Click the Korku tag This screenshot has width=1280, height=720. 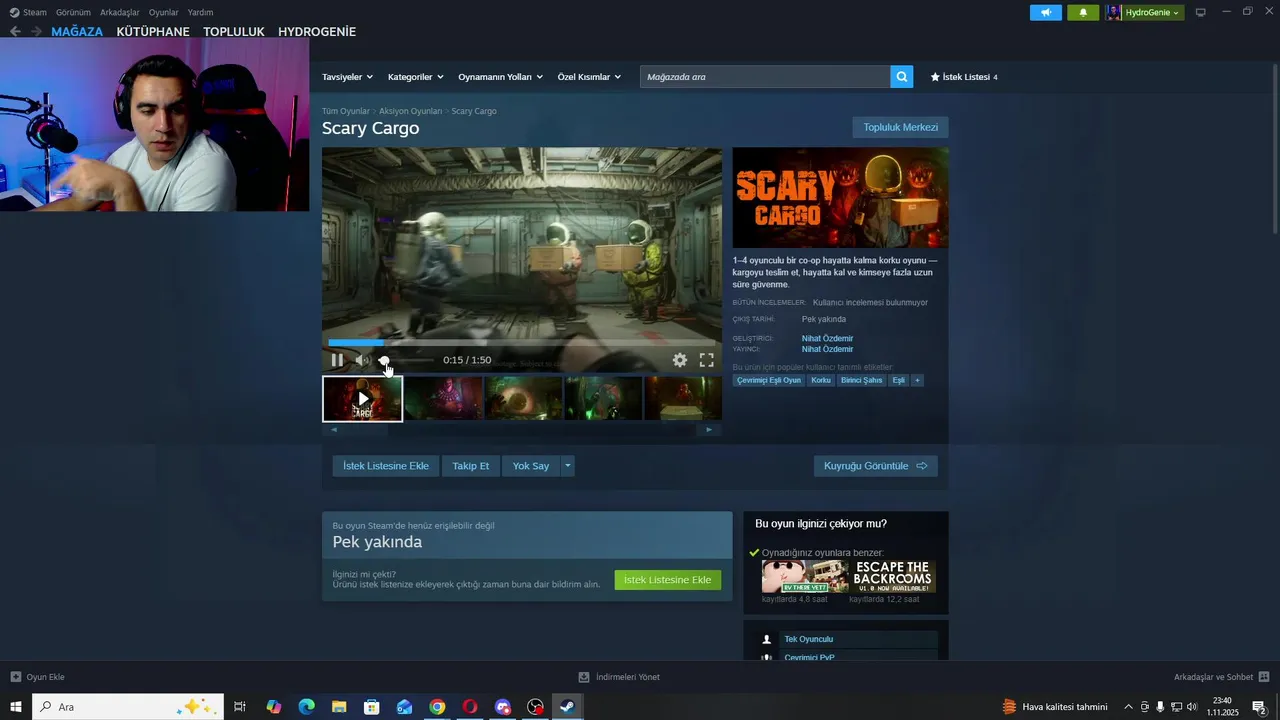pyautogui.click(x=821, y=380)
